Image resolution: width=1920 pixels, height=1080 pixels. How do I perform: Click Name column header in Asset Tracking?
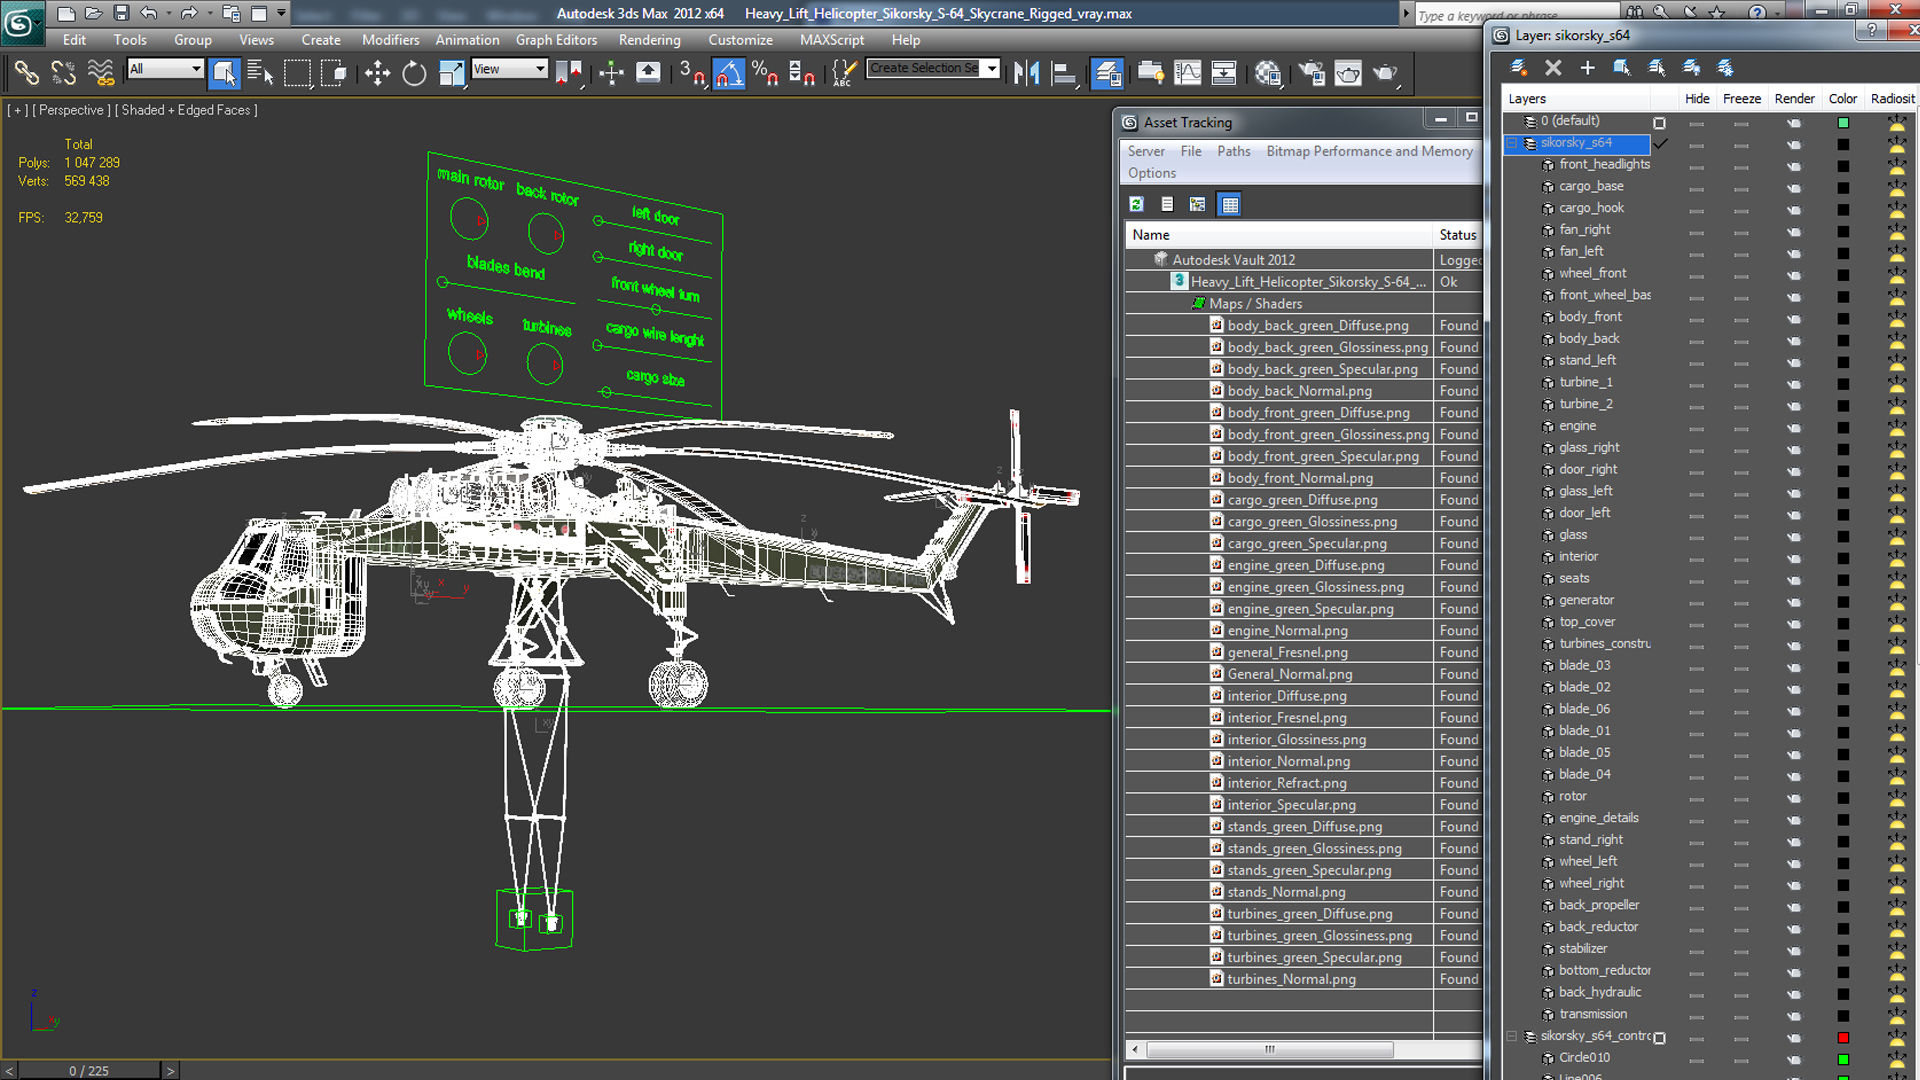[1279, 235]
